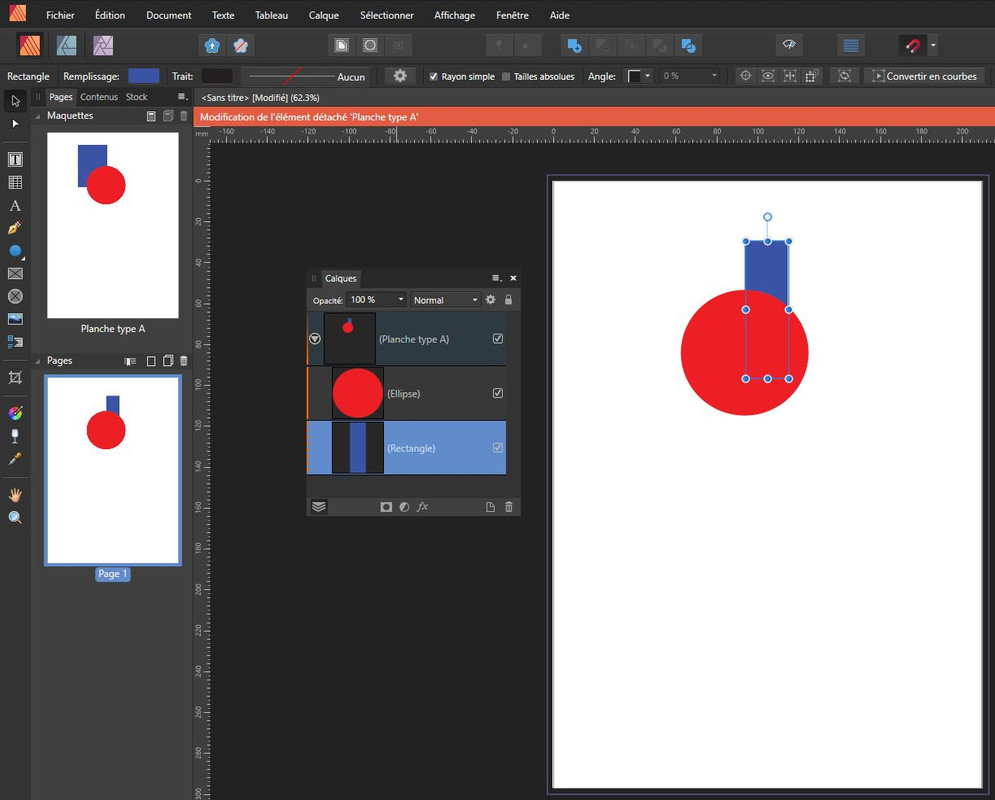Open the rectangle context toolbar gear settings
This screenshot has width=995, height=800.
click(x=400, y=76)
